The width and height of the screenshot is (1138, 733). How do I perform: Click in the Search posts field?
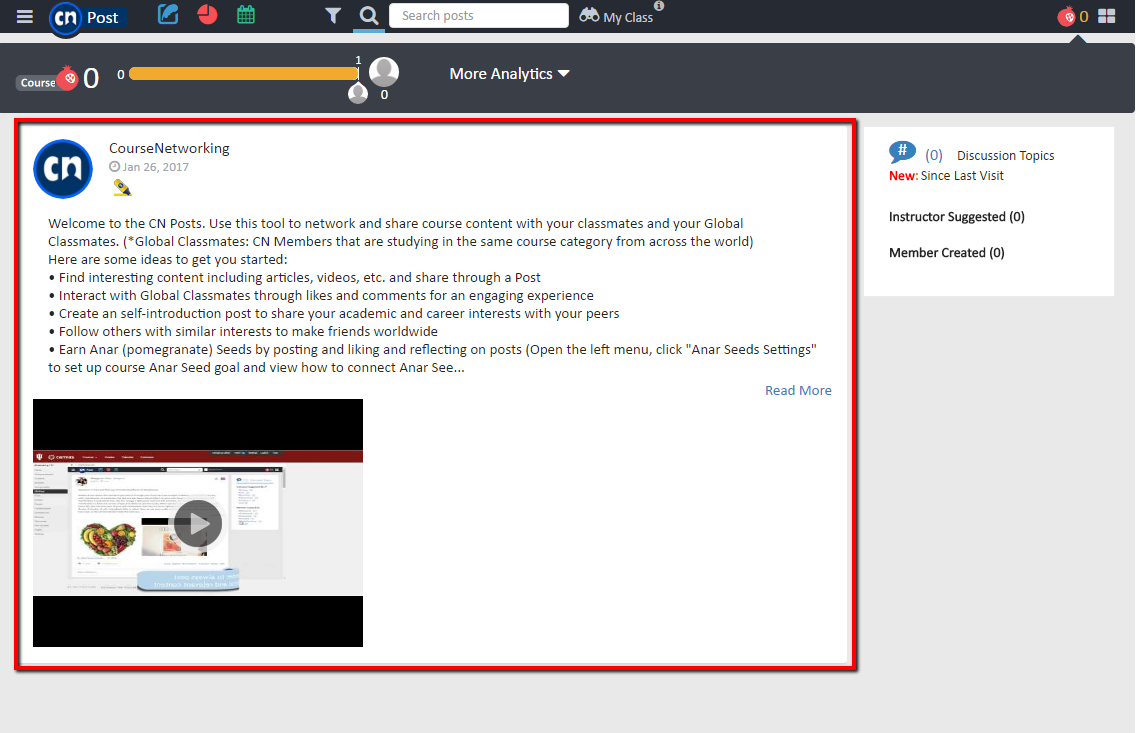pyautogui.click(x=479, y=15)
